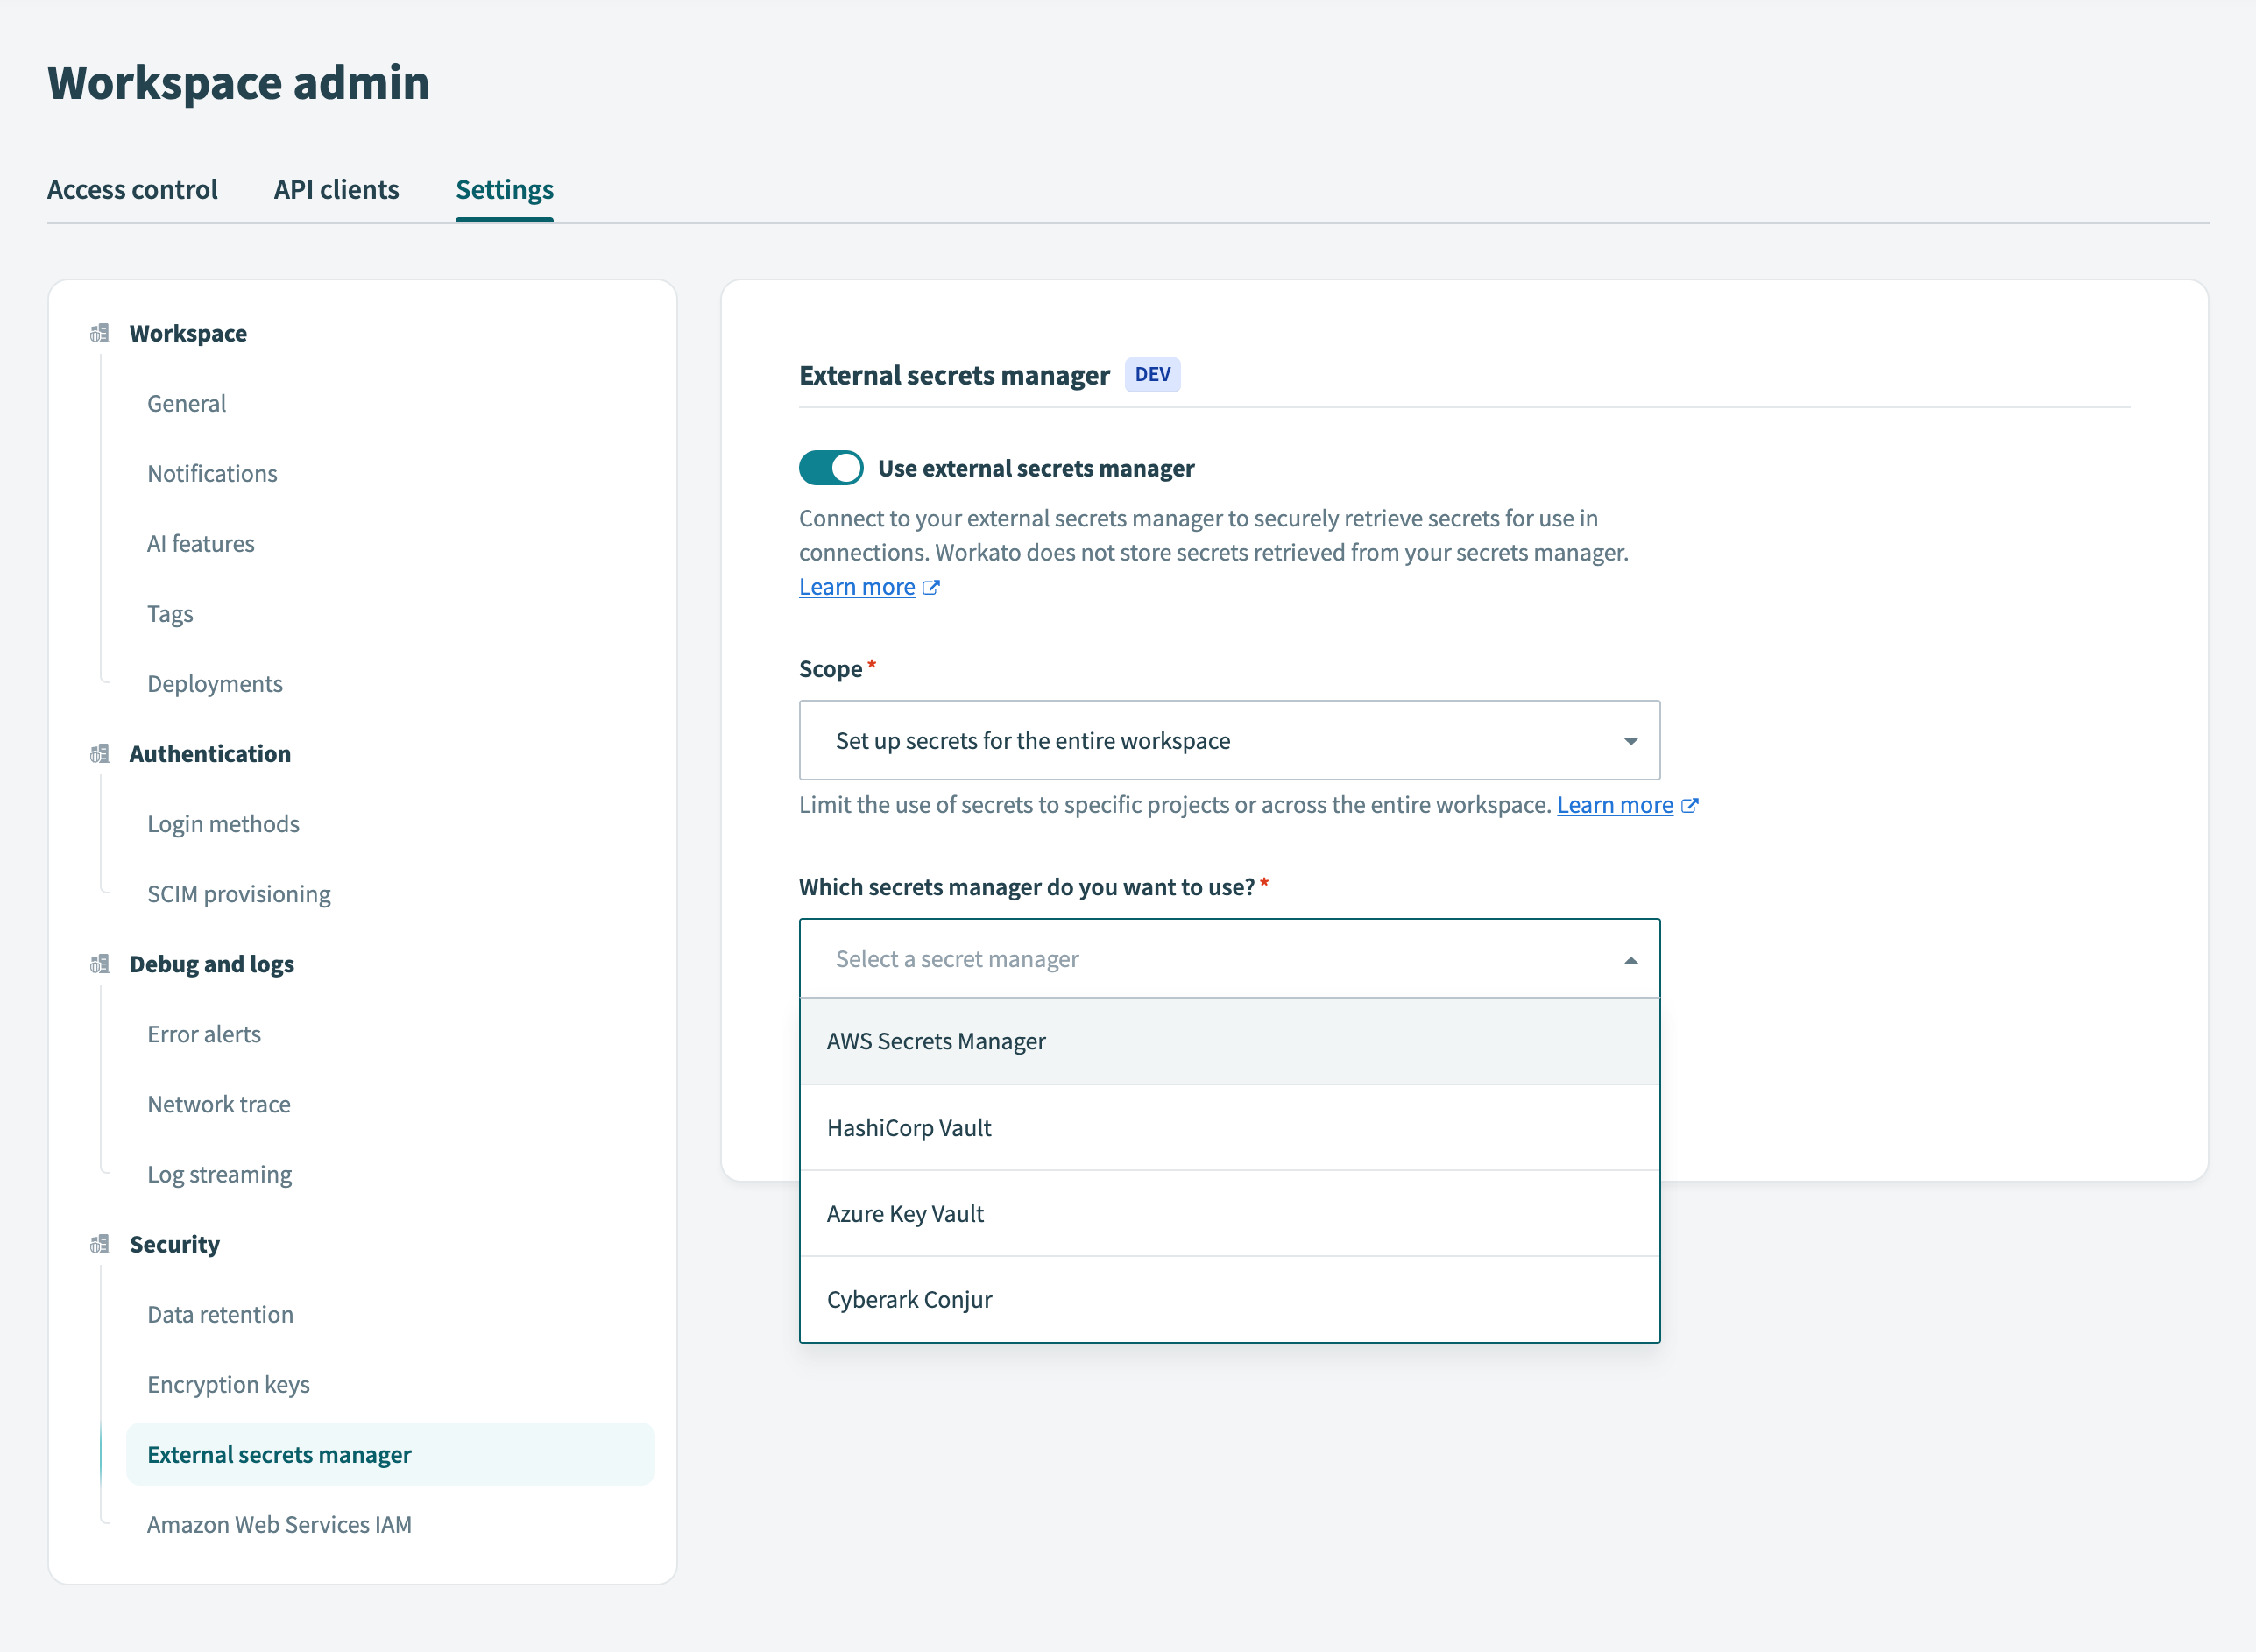Image resolution: width=2256 pixels, height=1652 pixels.
Task: Open Learn more link below description
Action: [x=857, y=587]
